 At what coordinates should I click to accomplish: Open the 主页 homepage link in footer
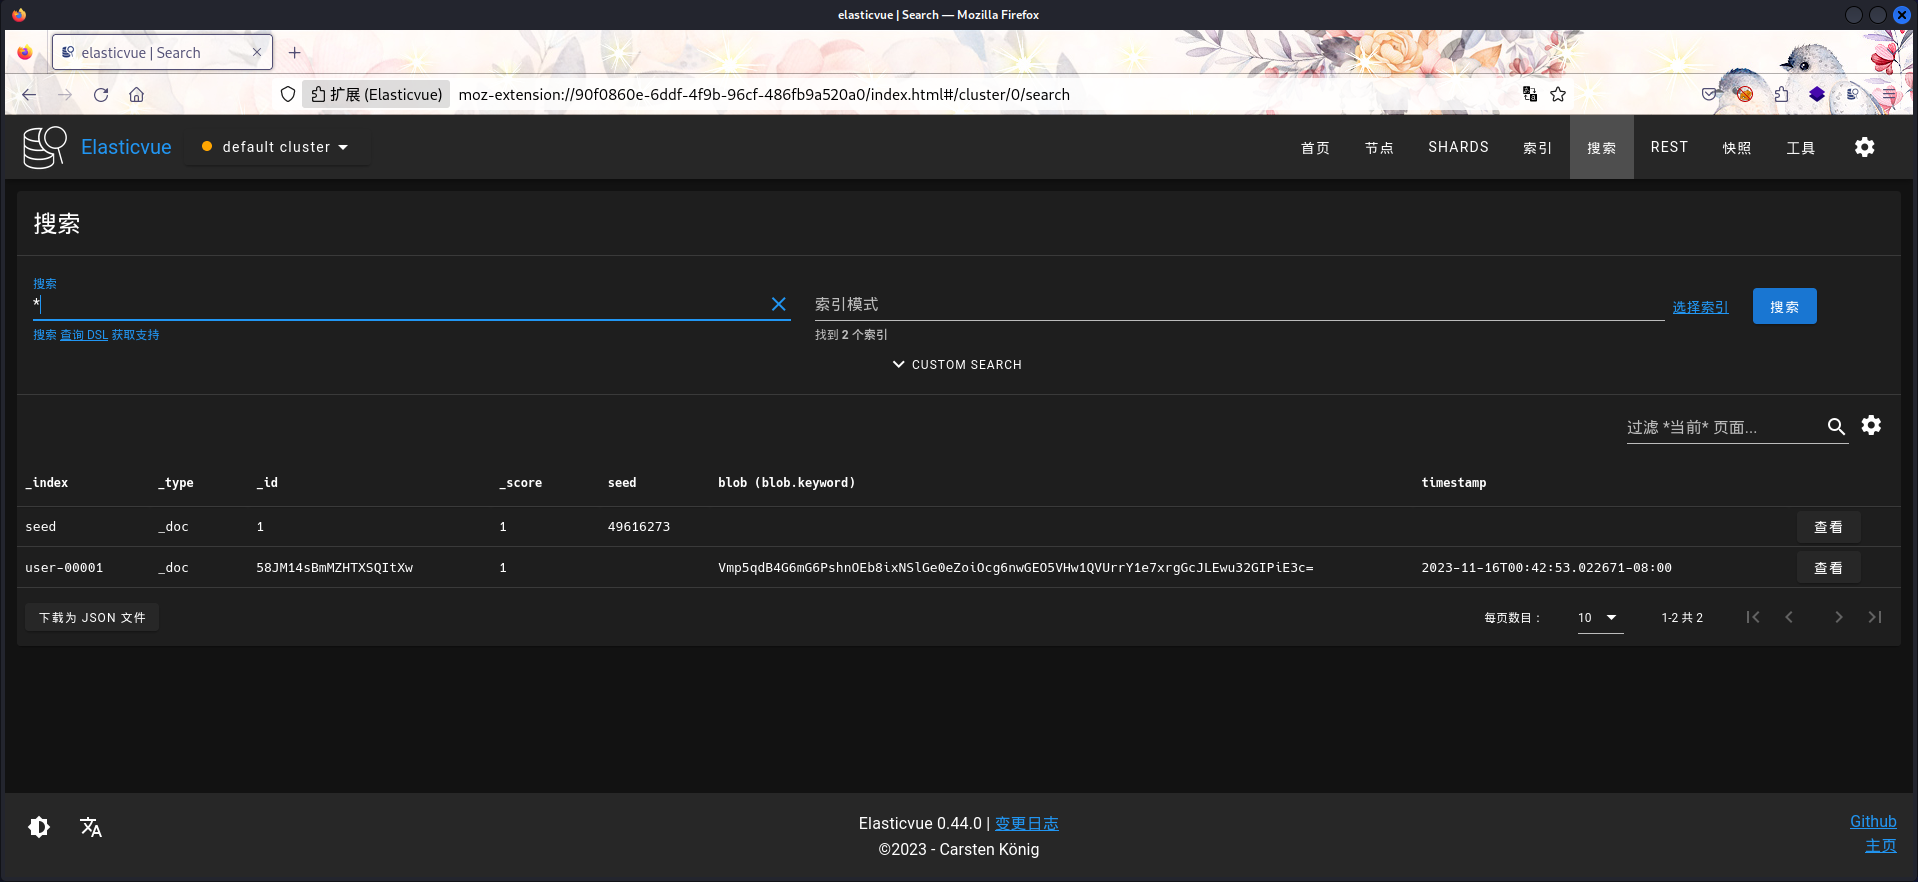tap(1881, 846)
